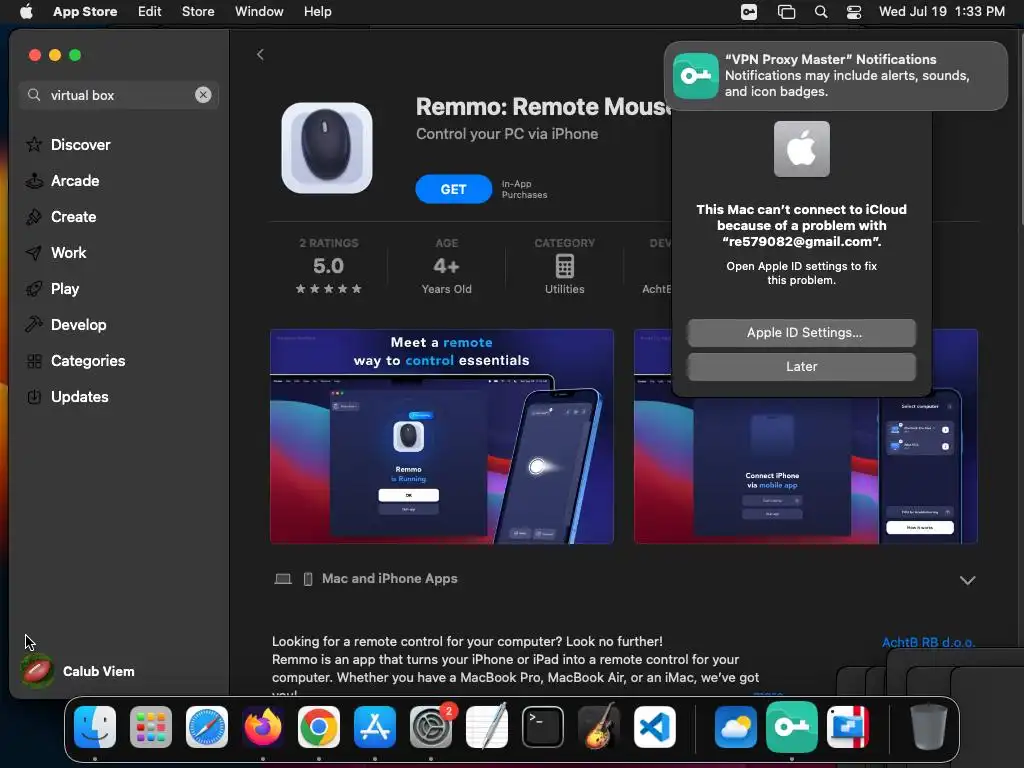Launch Visual Studio Code from the Dock
The image size is (1024, 768).
[655, 727]
